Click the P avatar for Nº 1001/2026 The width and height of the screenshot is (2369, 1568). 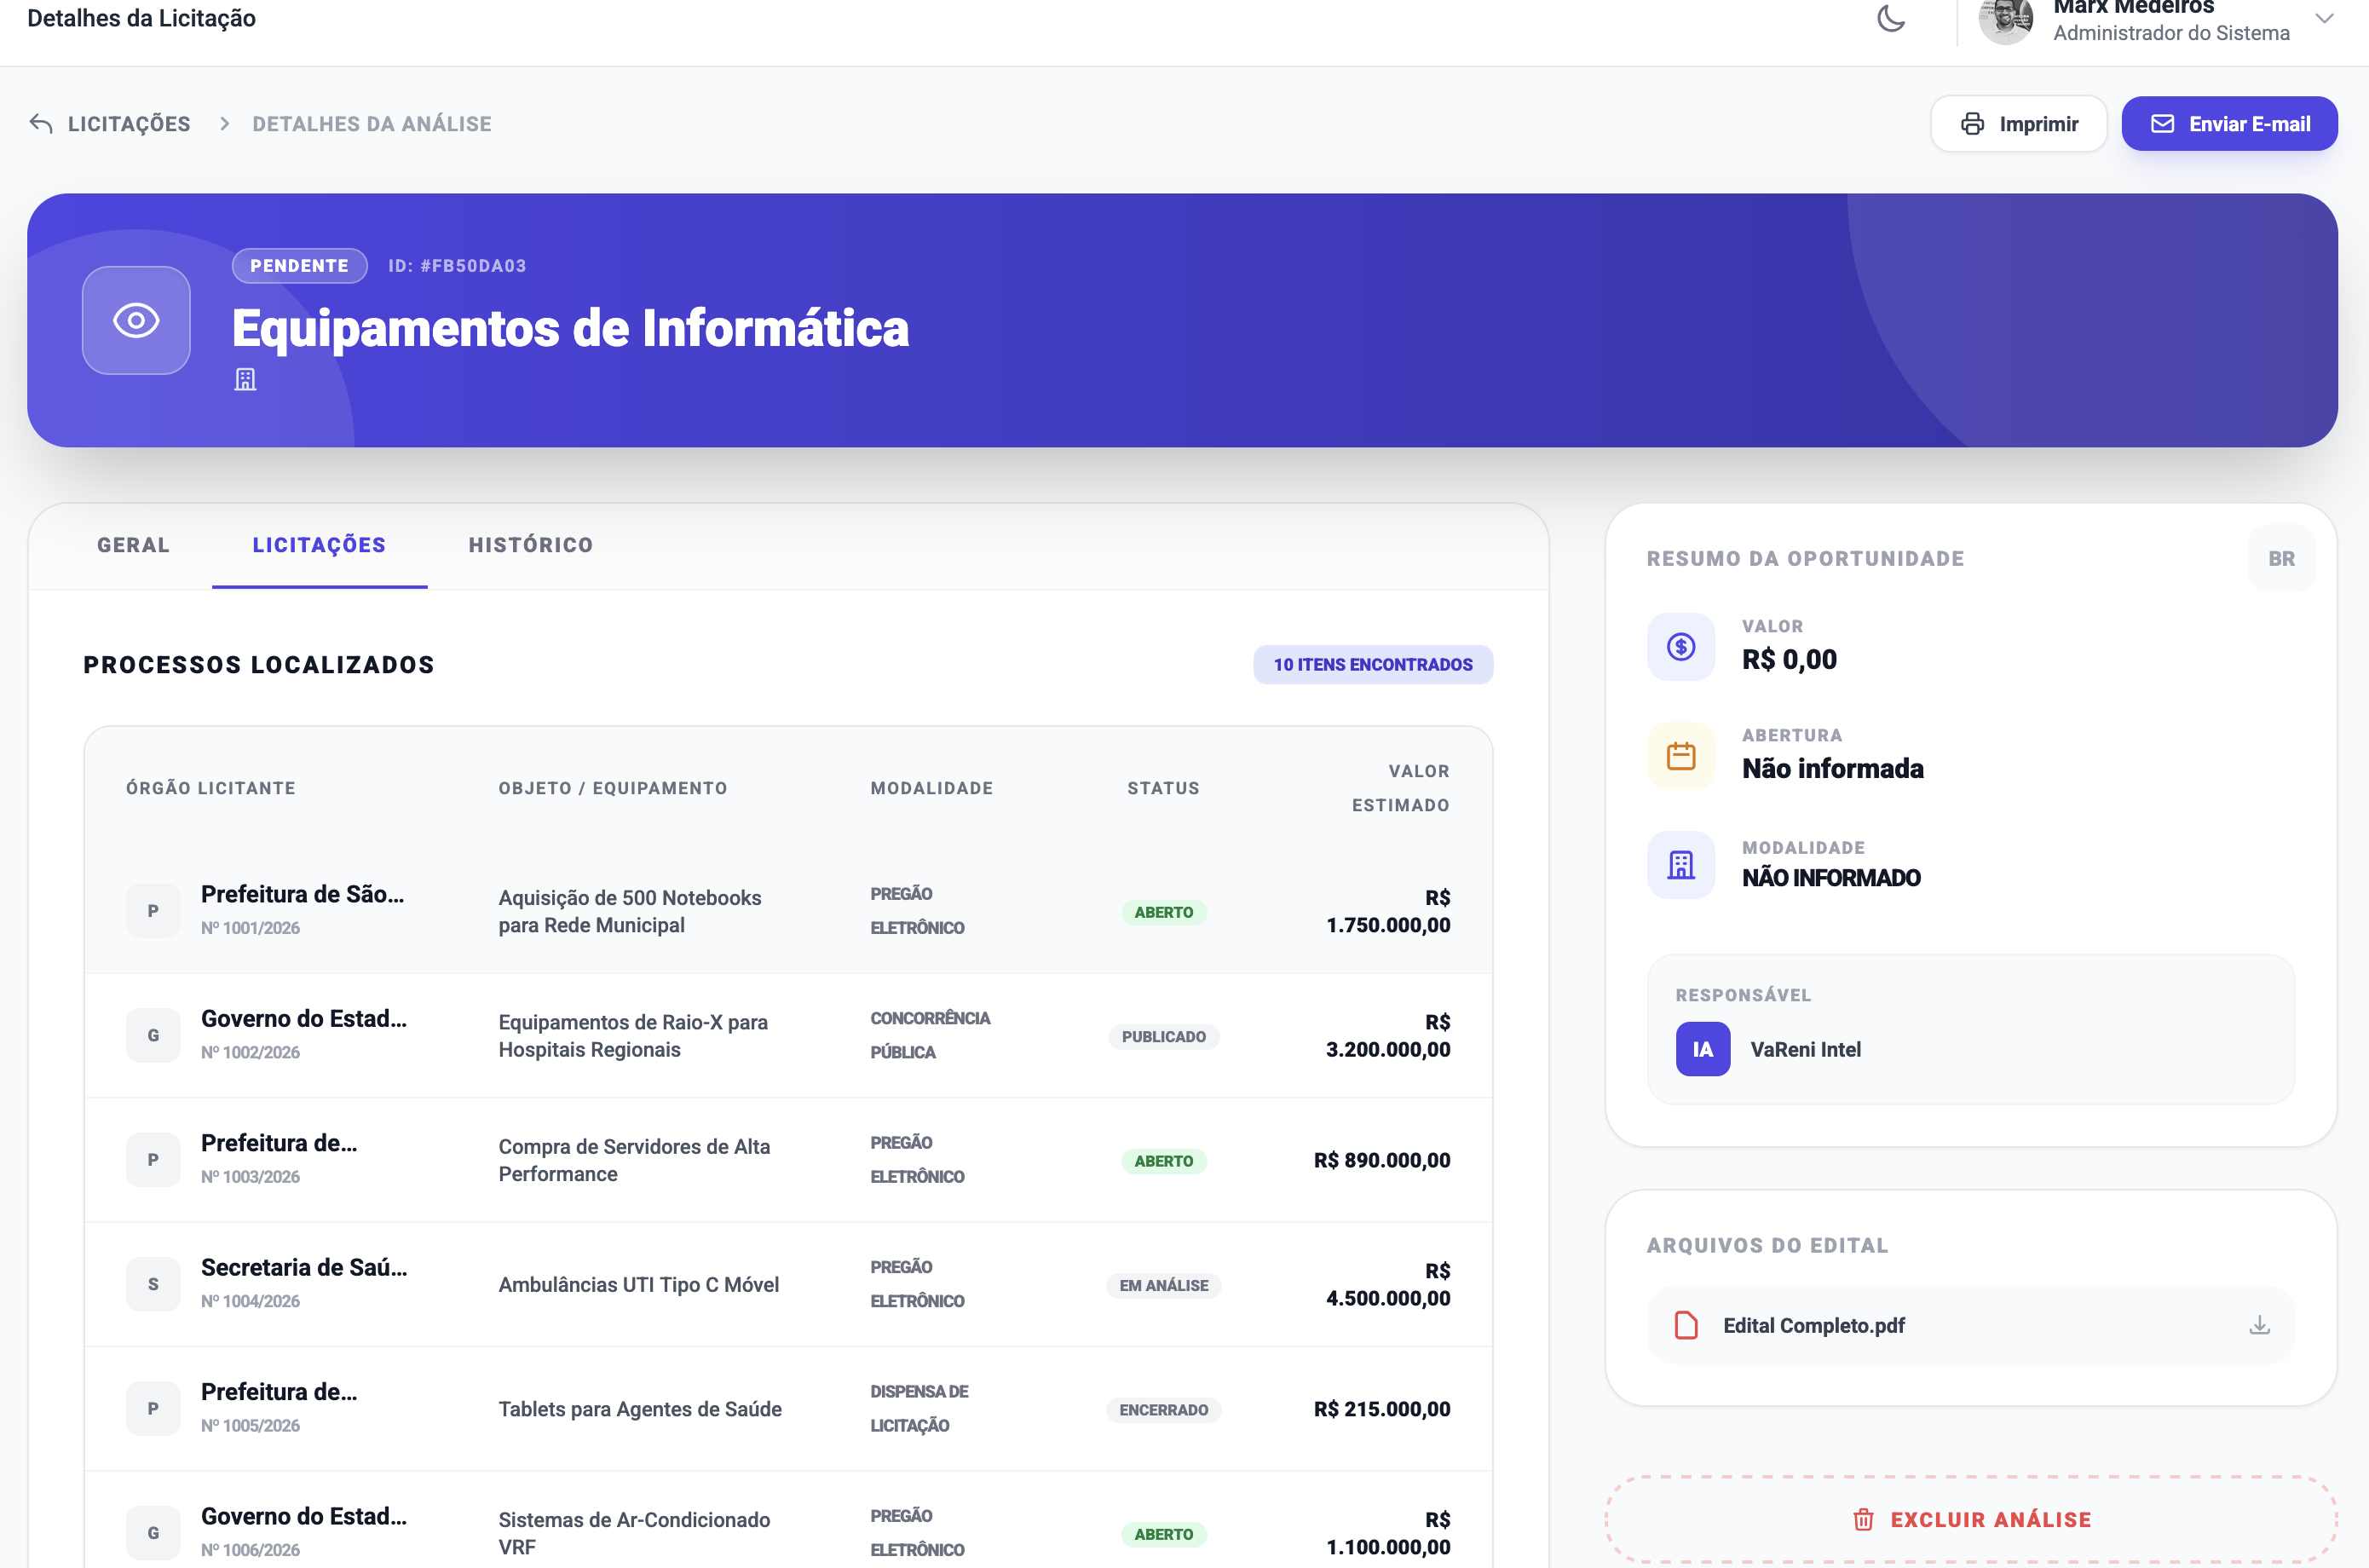[153, 911]
